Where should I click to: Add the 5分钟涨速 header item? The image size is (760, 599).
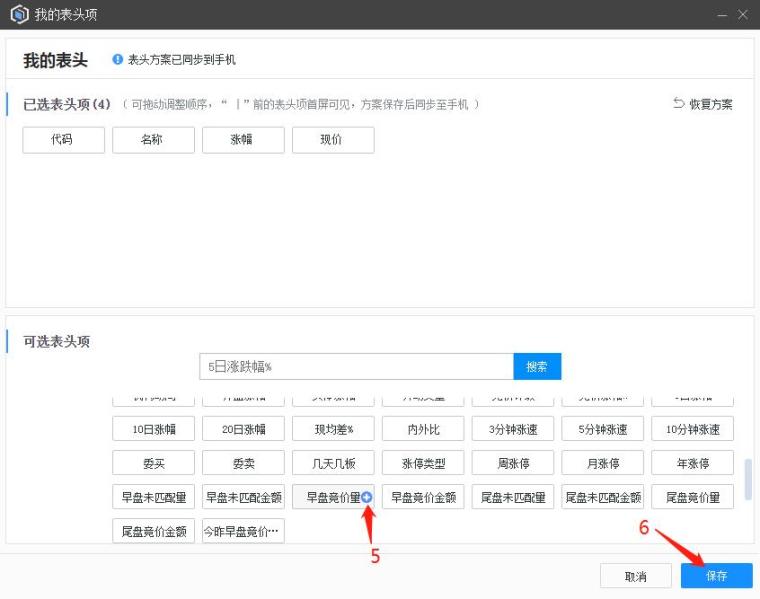pyautogui.click(x=602, y=429)
